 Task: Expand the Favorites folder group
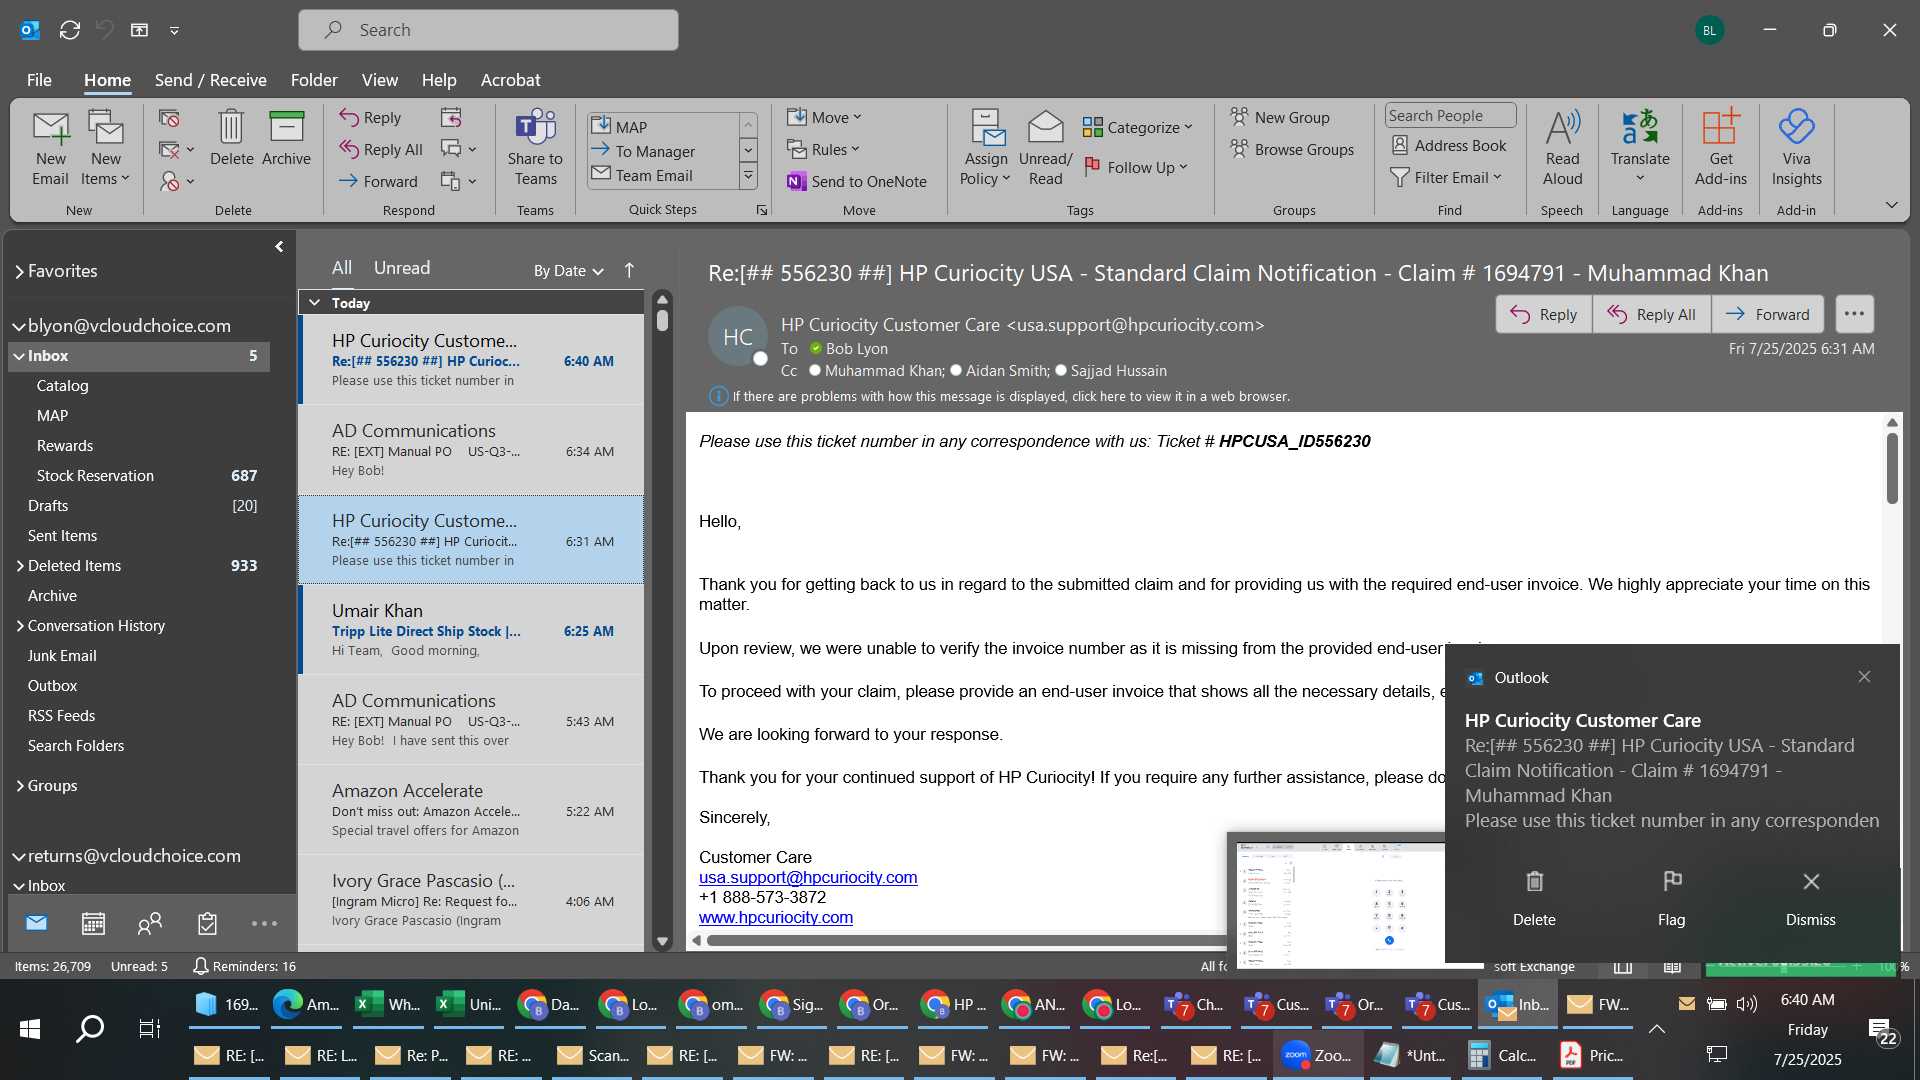tap(19, 271)
